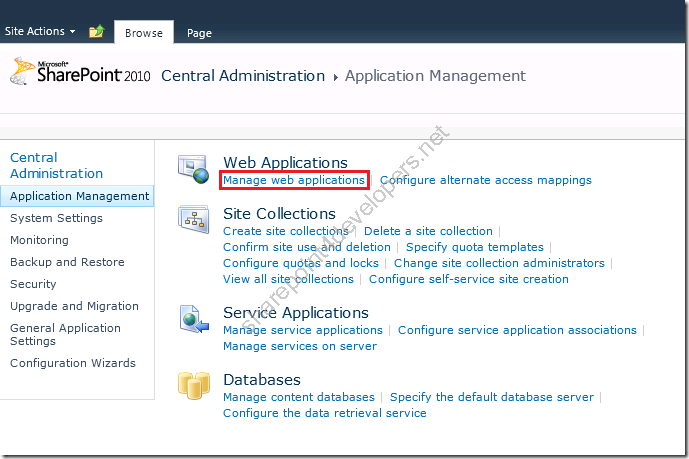Open Central Administration breadcrumb link
The image size is (689, 459).
[243, 76]
